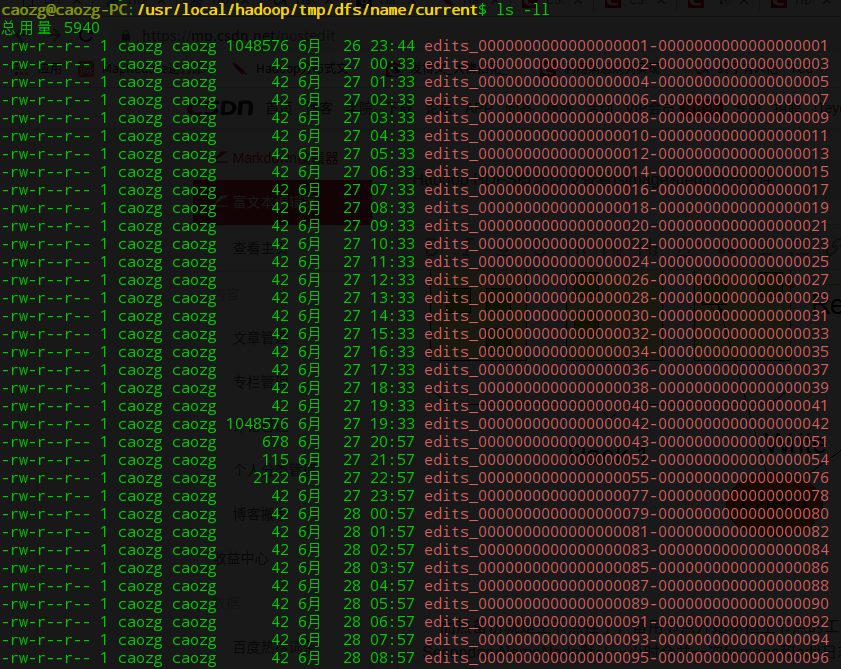Image resolution: width=841 pixels, height=669 pixels.
Task: Click the 1048576 size on the edits 042 row
Action: click(x=257, y=424)
